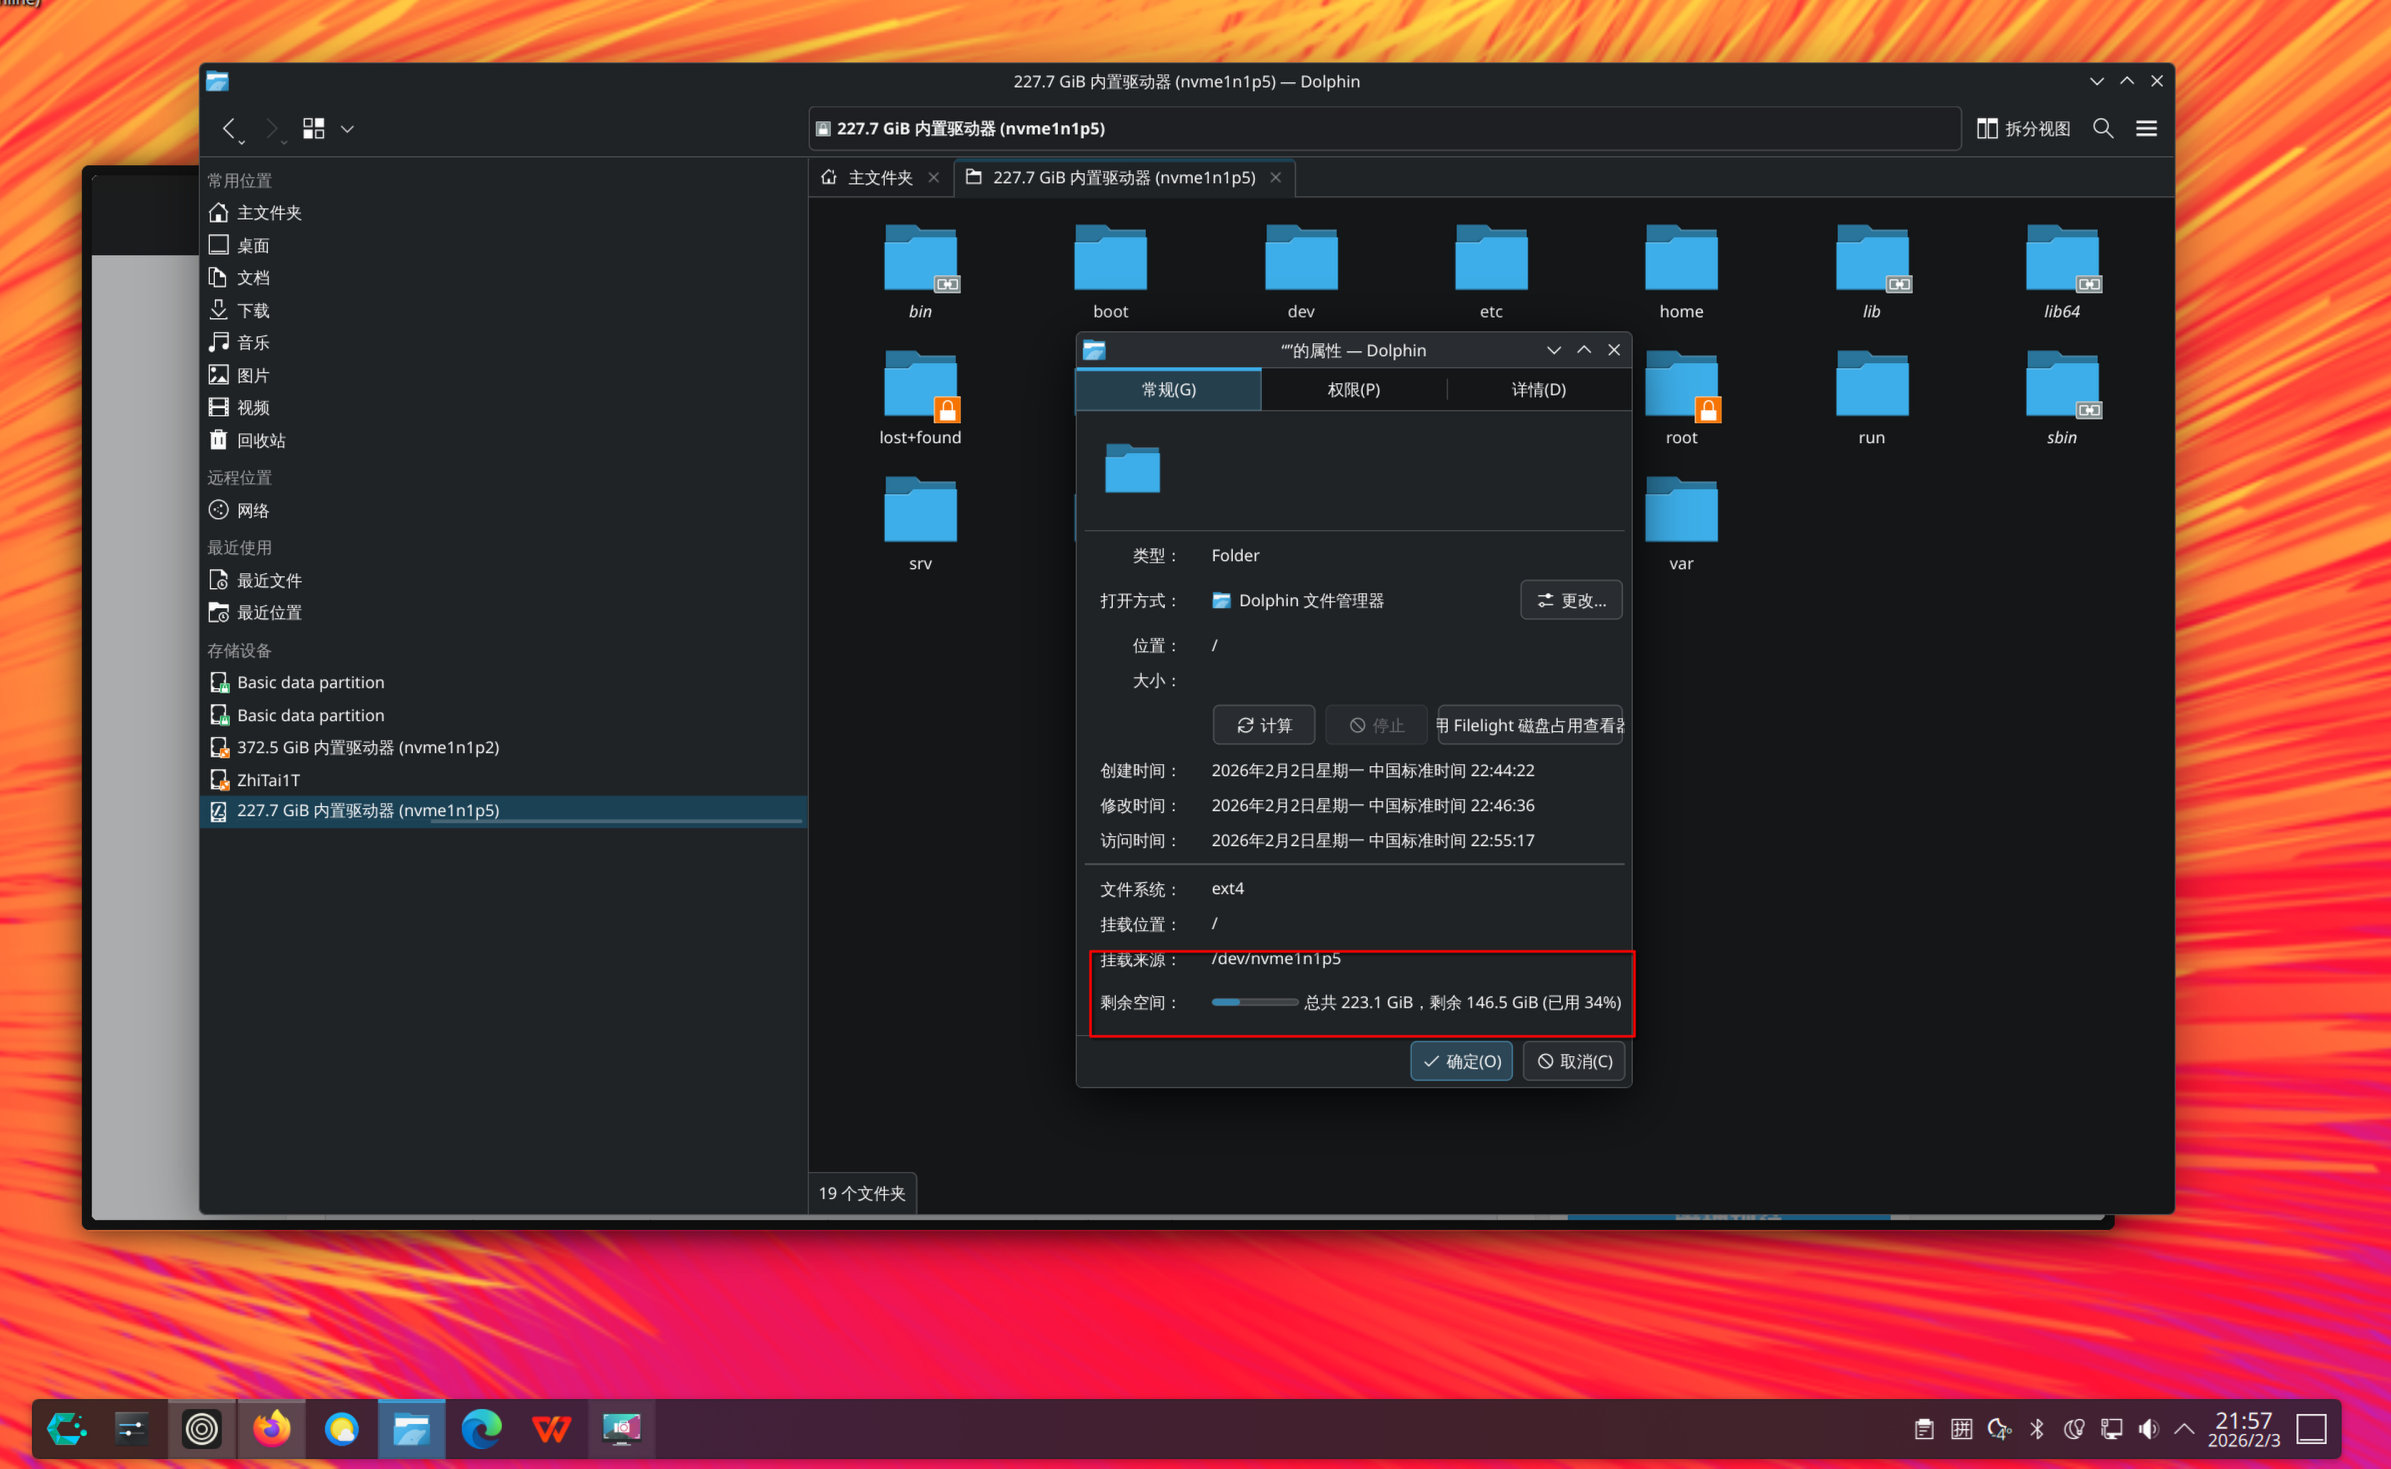Switch to the 权限(P) permissions tab
This screenshot has height=1469, width=2391.
click(1353, 389)
